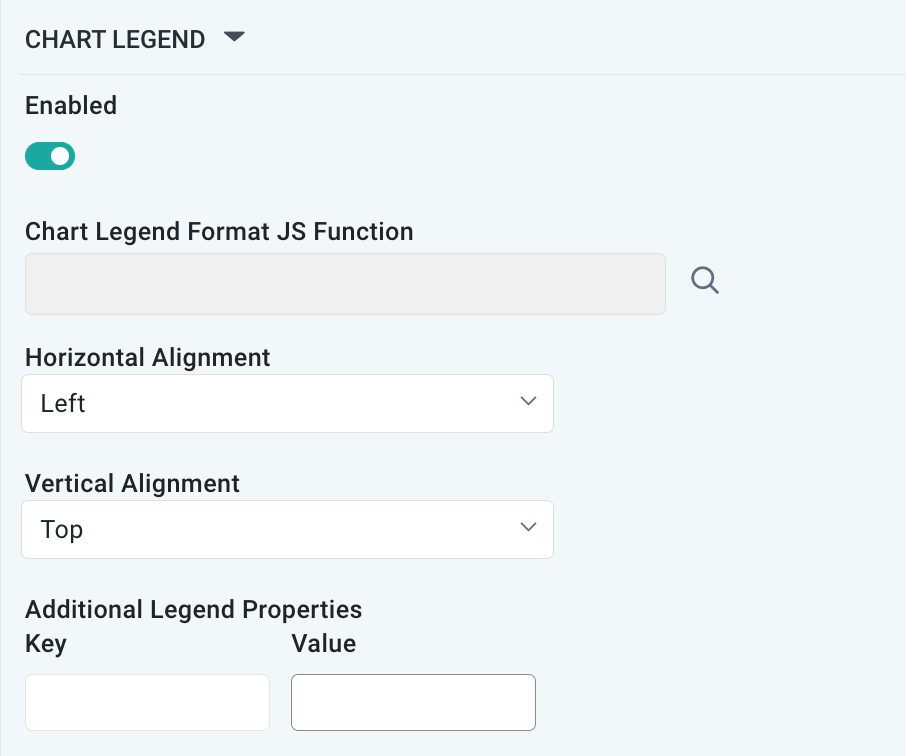
Task: Open the Vertical Alignment dropdown
Action: coord(287,530)
